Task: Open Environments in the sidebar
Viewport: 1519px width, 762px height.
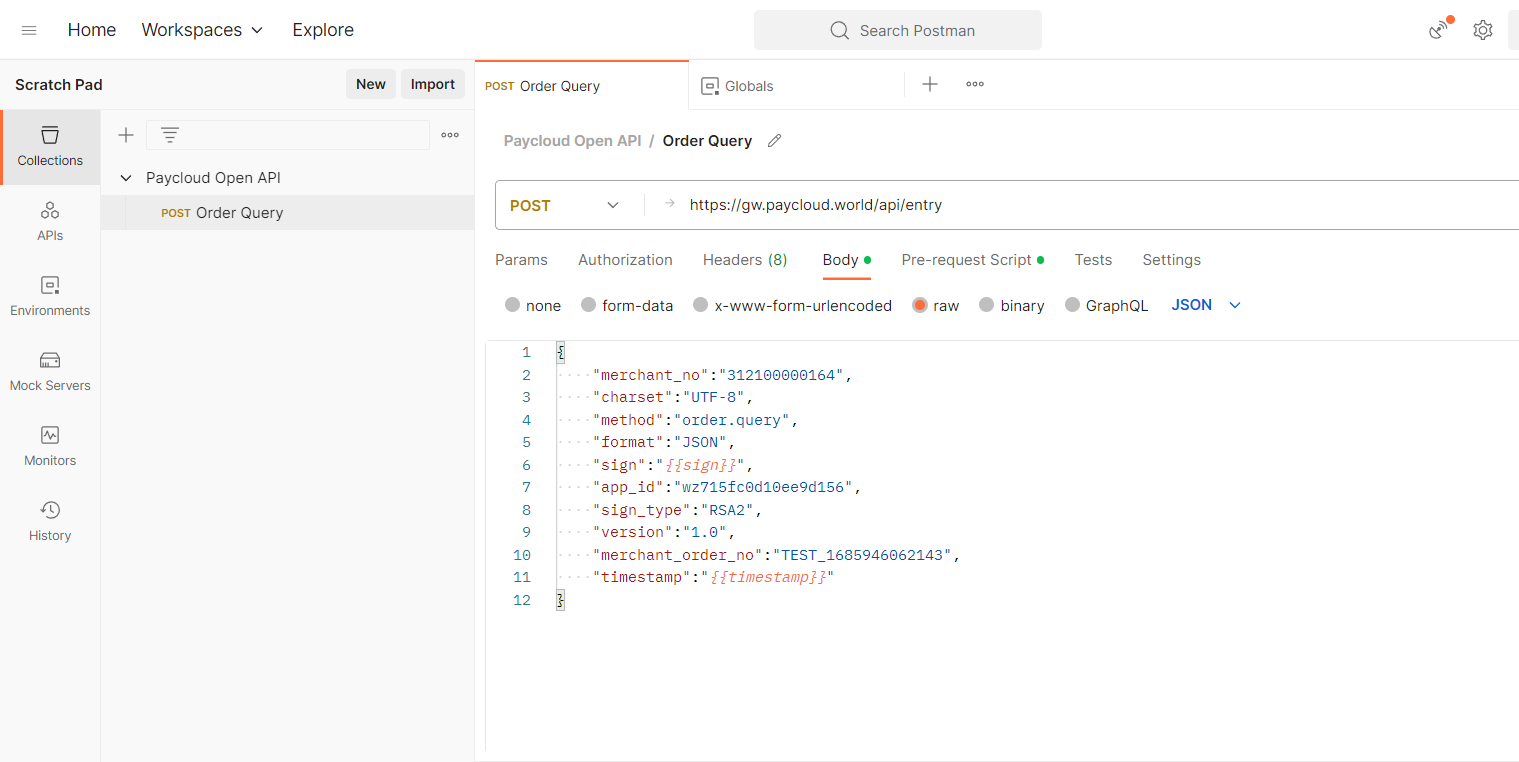Action: coord(50,297)
